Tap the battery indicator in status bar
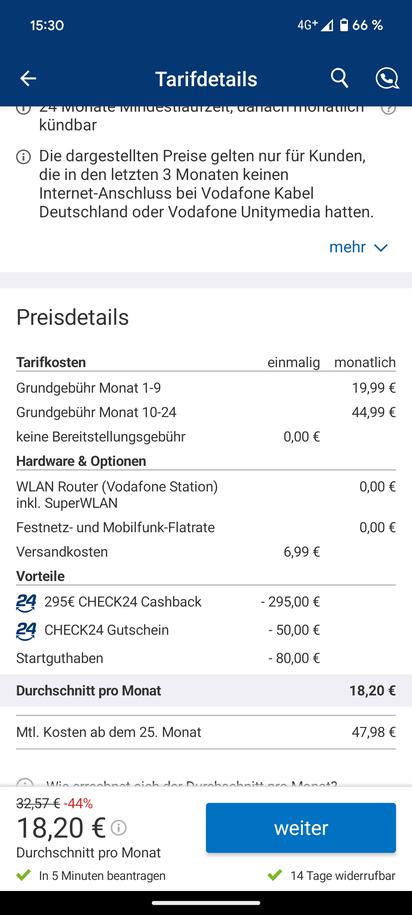This screenshot has height=915, width=412. (x=344, y=25)
